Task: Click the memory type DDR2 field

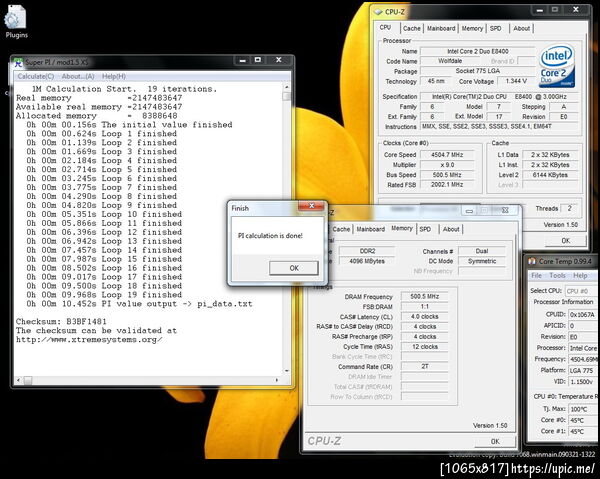Action: (x=367, y=251)
